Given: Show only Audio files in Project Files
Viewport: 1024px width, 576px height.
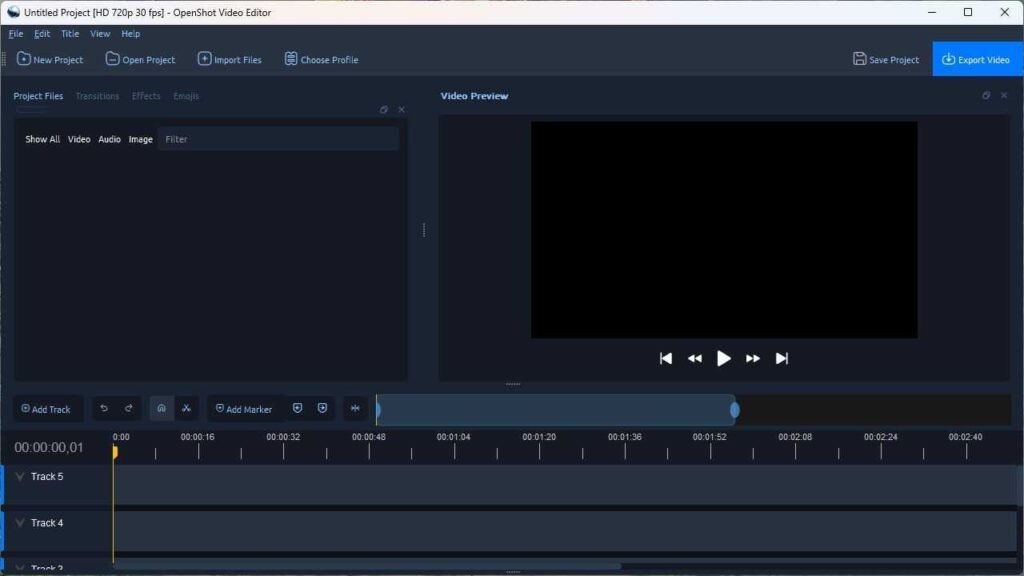Looking at the screenshot, I should [109, 139].
